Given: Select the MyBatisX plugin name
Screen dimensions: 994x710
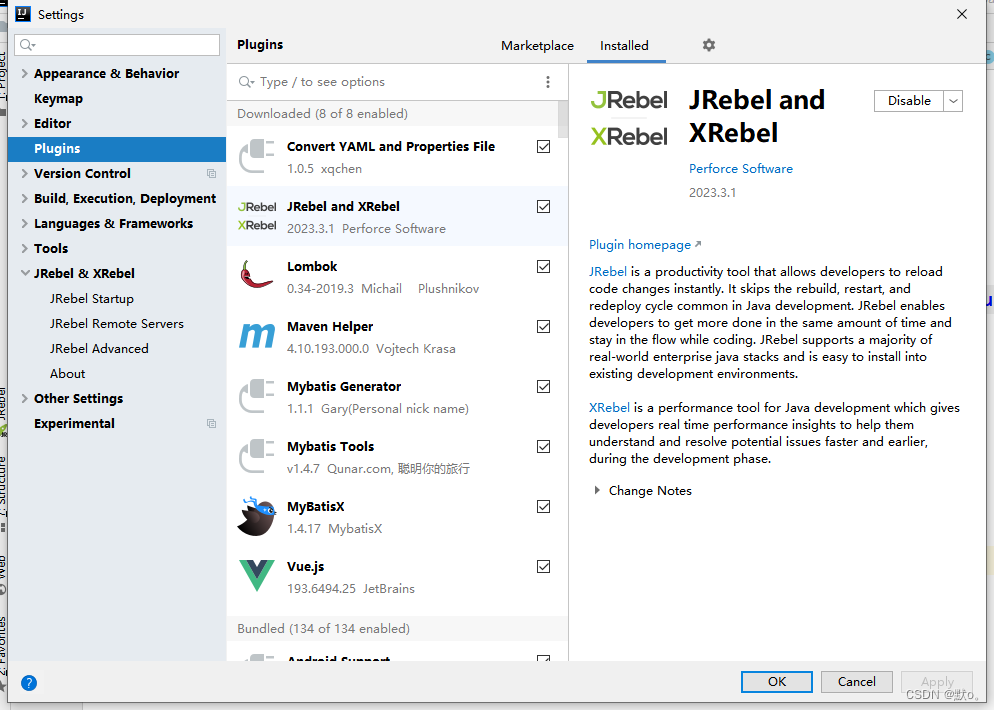Looking at the screenshot, I should point(316,507).
